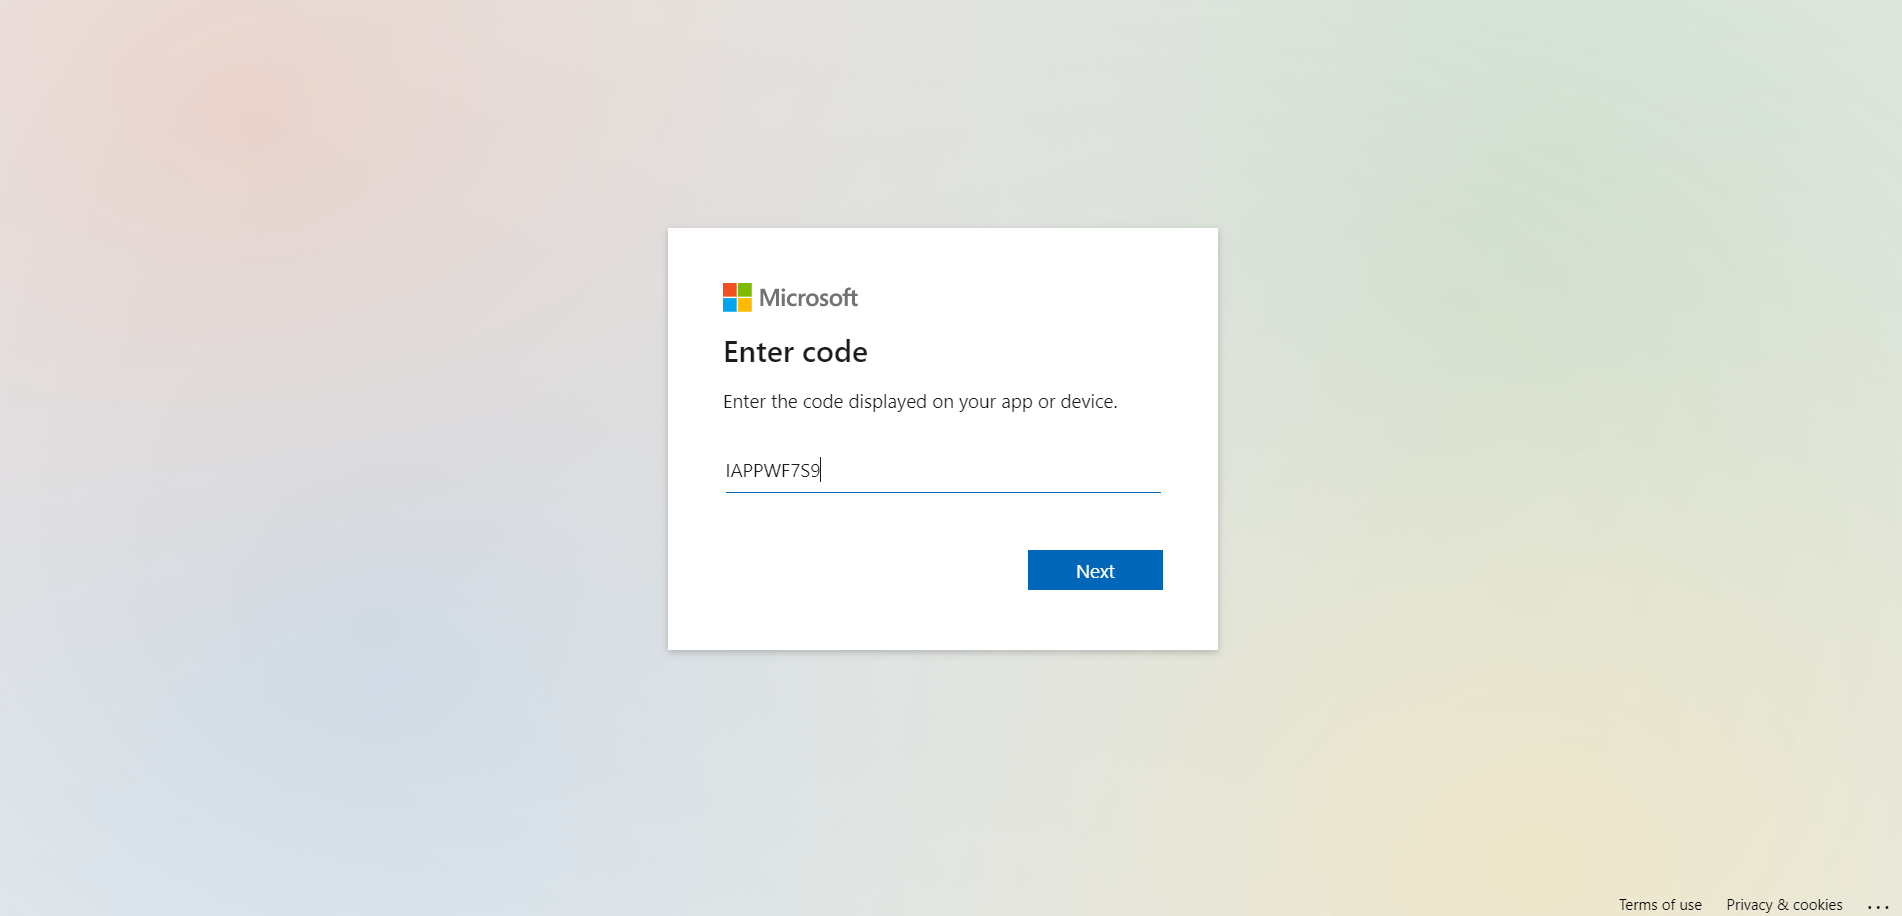Click the instruction text about app or device
Screen dimensions: 1902x916
920,402
